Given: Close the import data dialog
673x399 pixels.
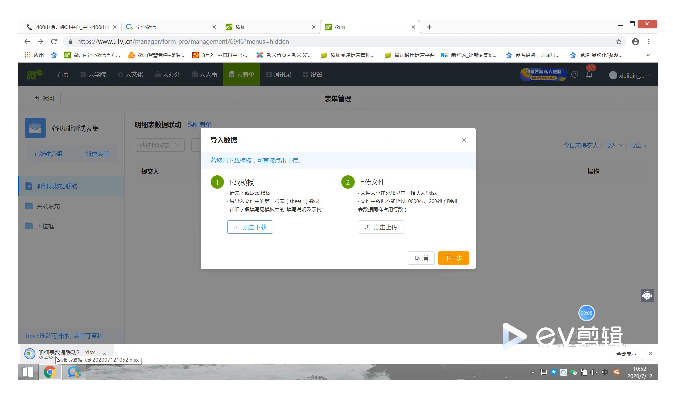Looking at the screenshot, I should point(464,140).
